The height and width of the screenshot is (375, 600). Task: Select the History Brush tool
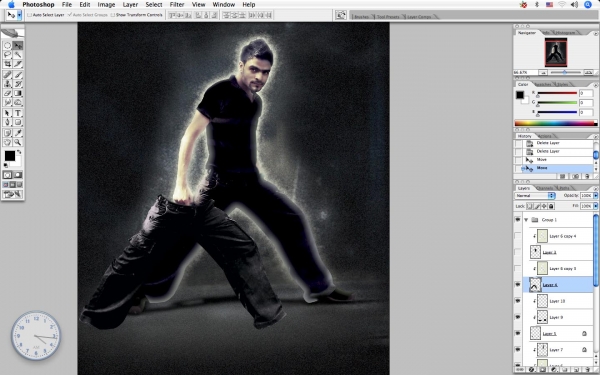click(18, 84)
